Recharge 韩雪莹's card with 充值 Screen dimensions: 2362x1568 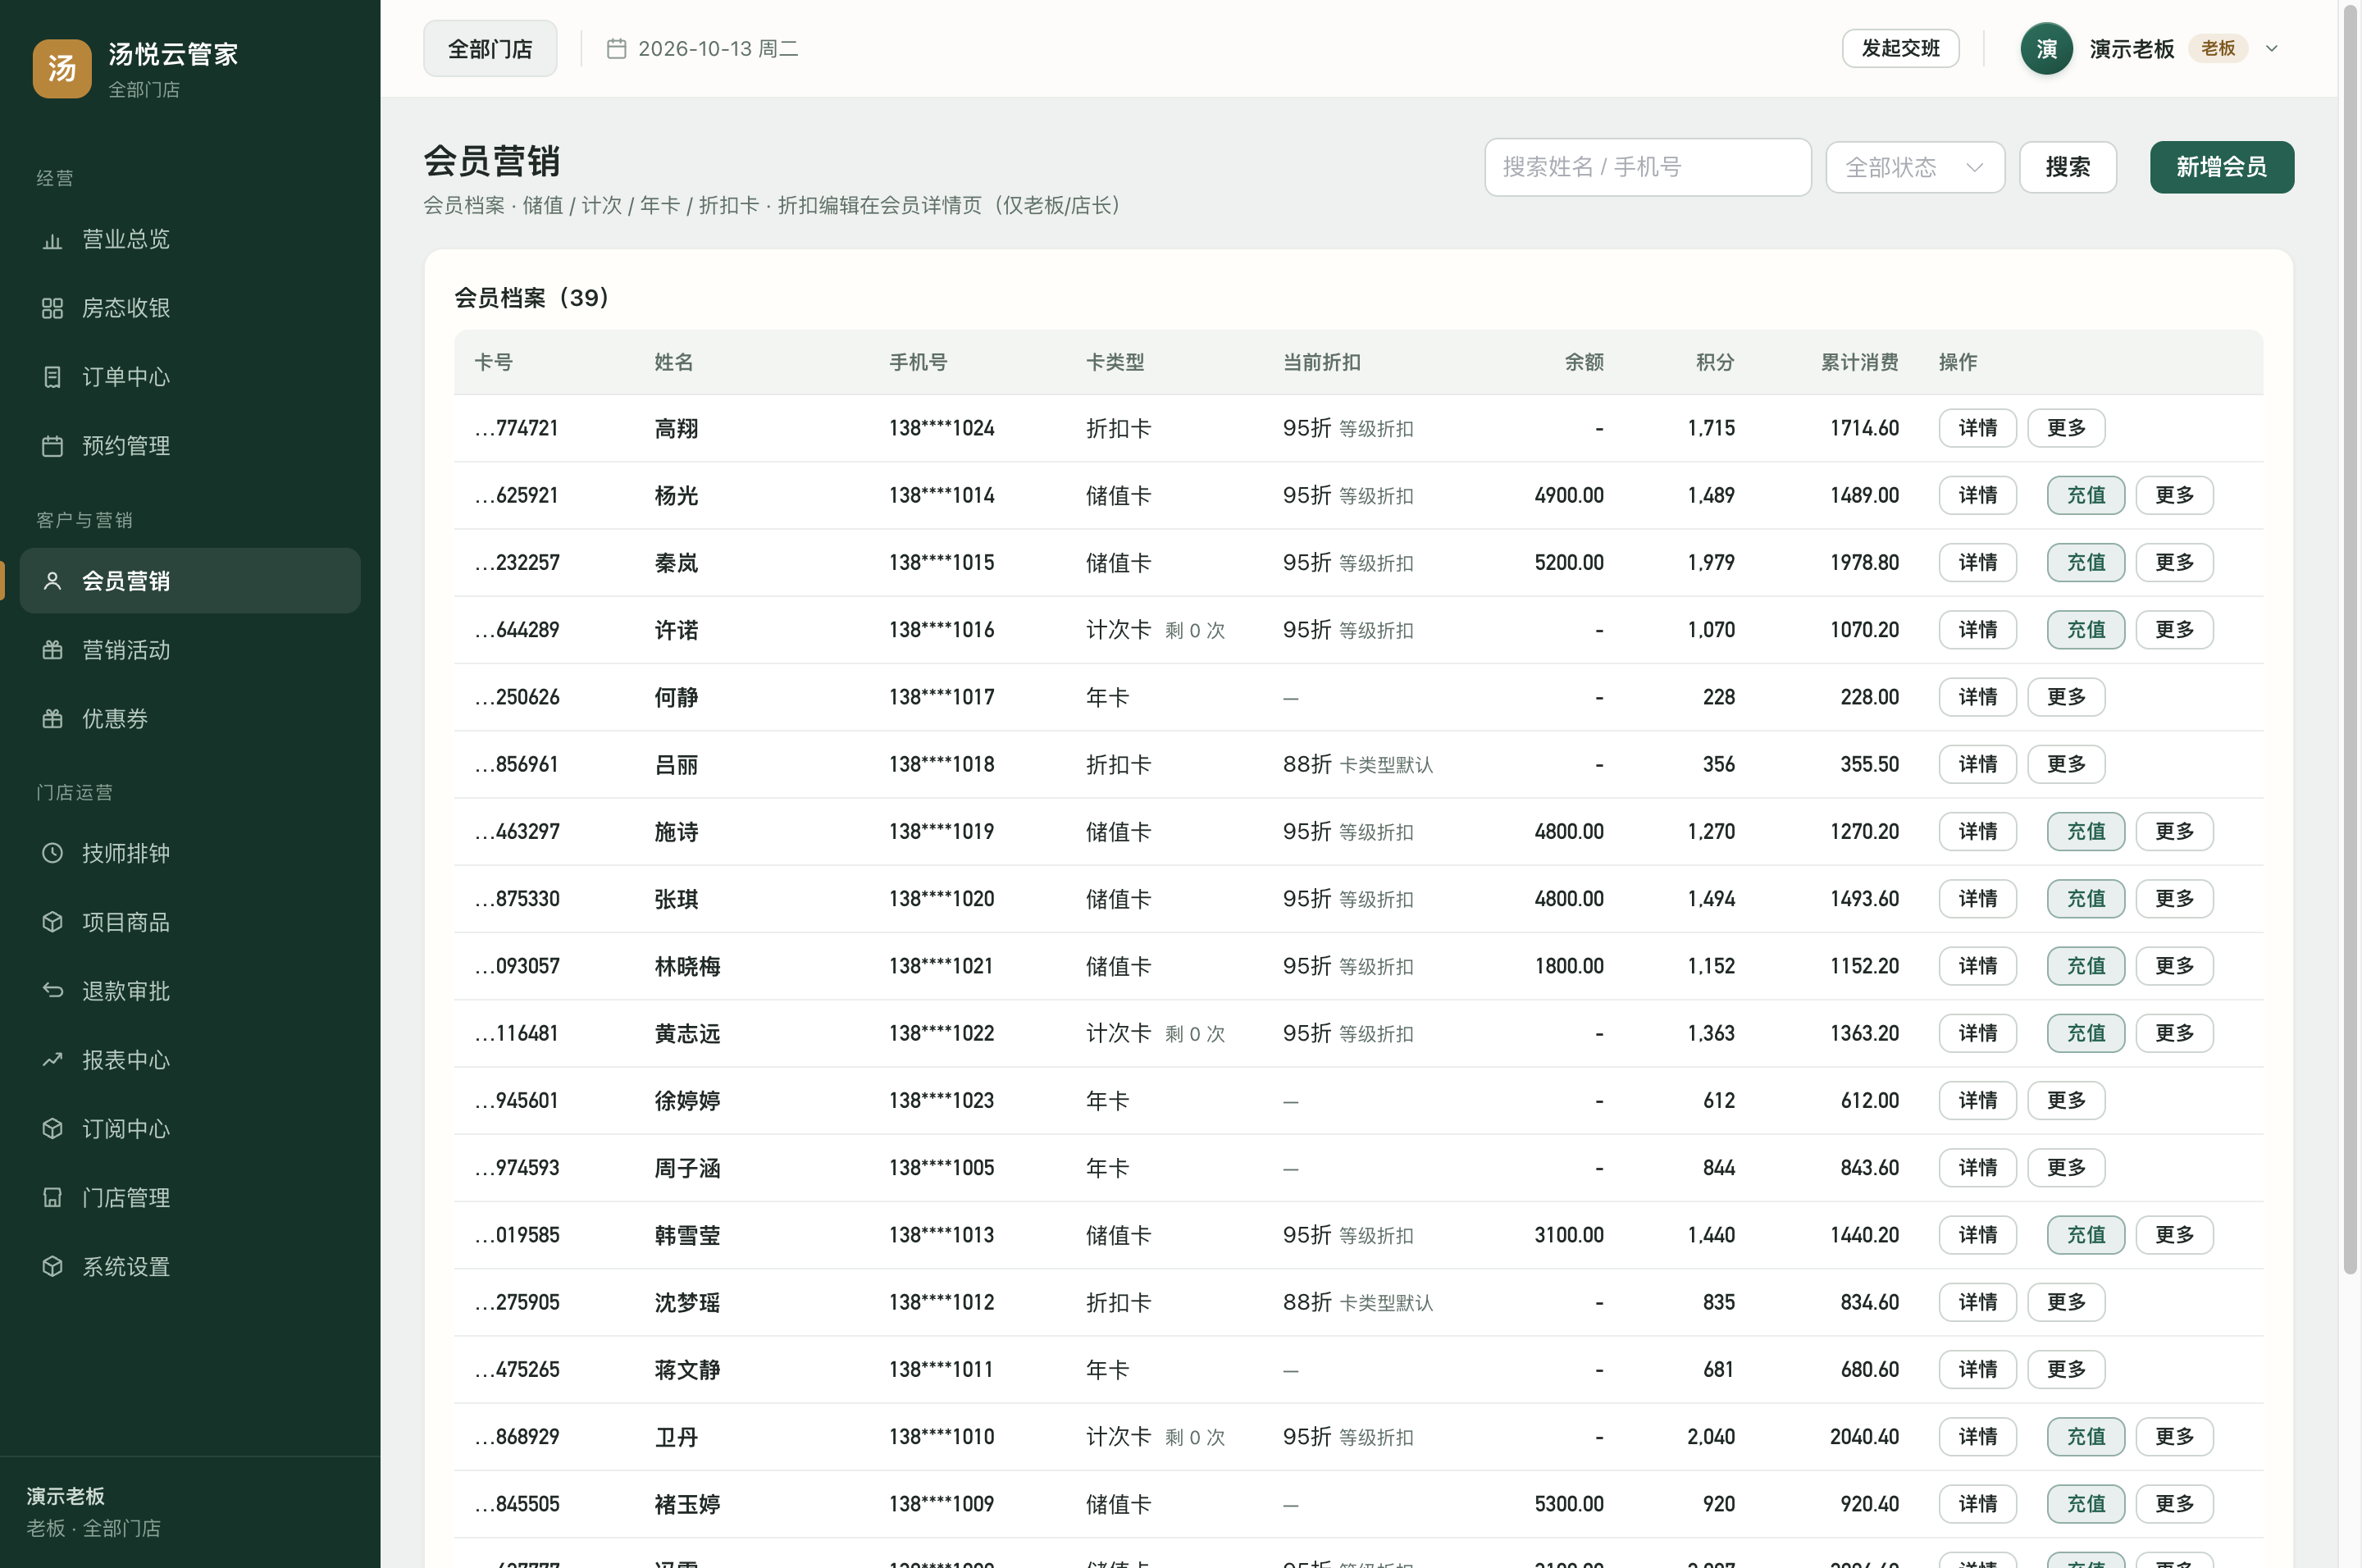[2085, 1235]
